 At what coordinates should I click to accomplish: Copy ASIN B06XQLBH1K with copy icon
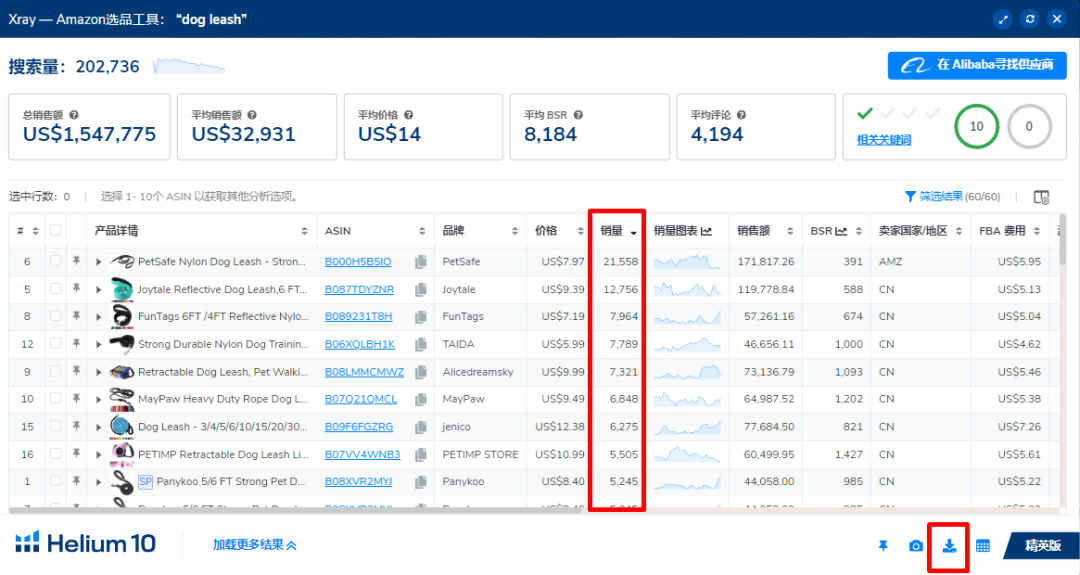[421, 344]
